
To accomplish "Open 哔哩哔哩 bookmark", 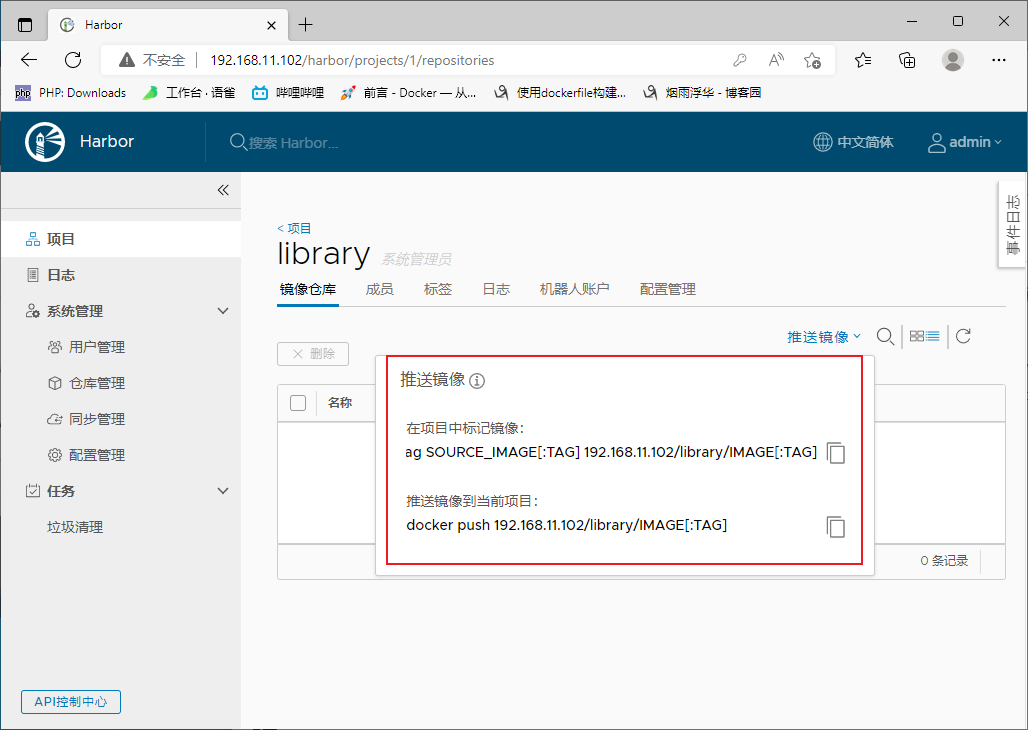I will [x=288, y=92].
